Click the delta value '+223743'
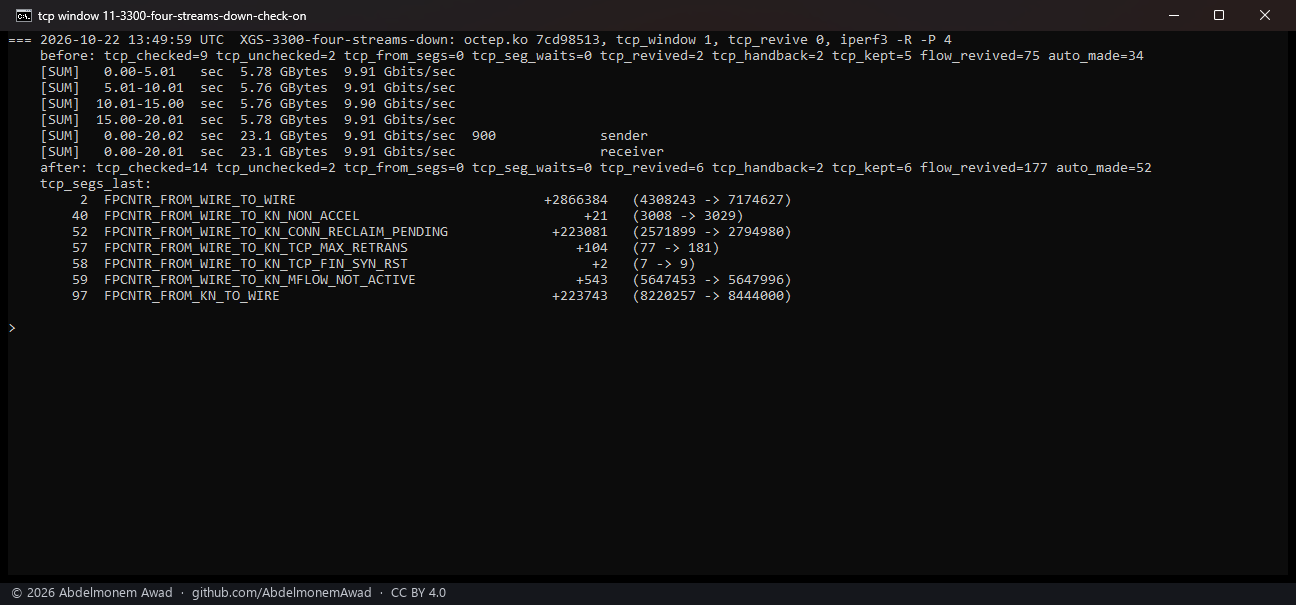The height and width of the screenshot is (605, 1296). coord(580,296)
